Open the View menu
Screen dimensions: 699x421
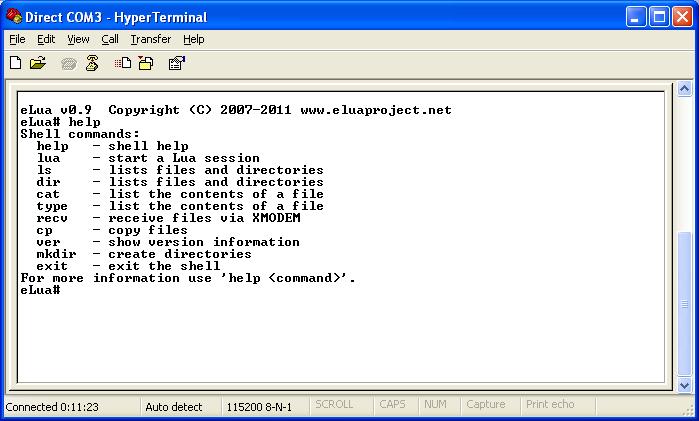[78, 39]
